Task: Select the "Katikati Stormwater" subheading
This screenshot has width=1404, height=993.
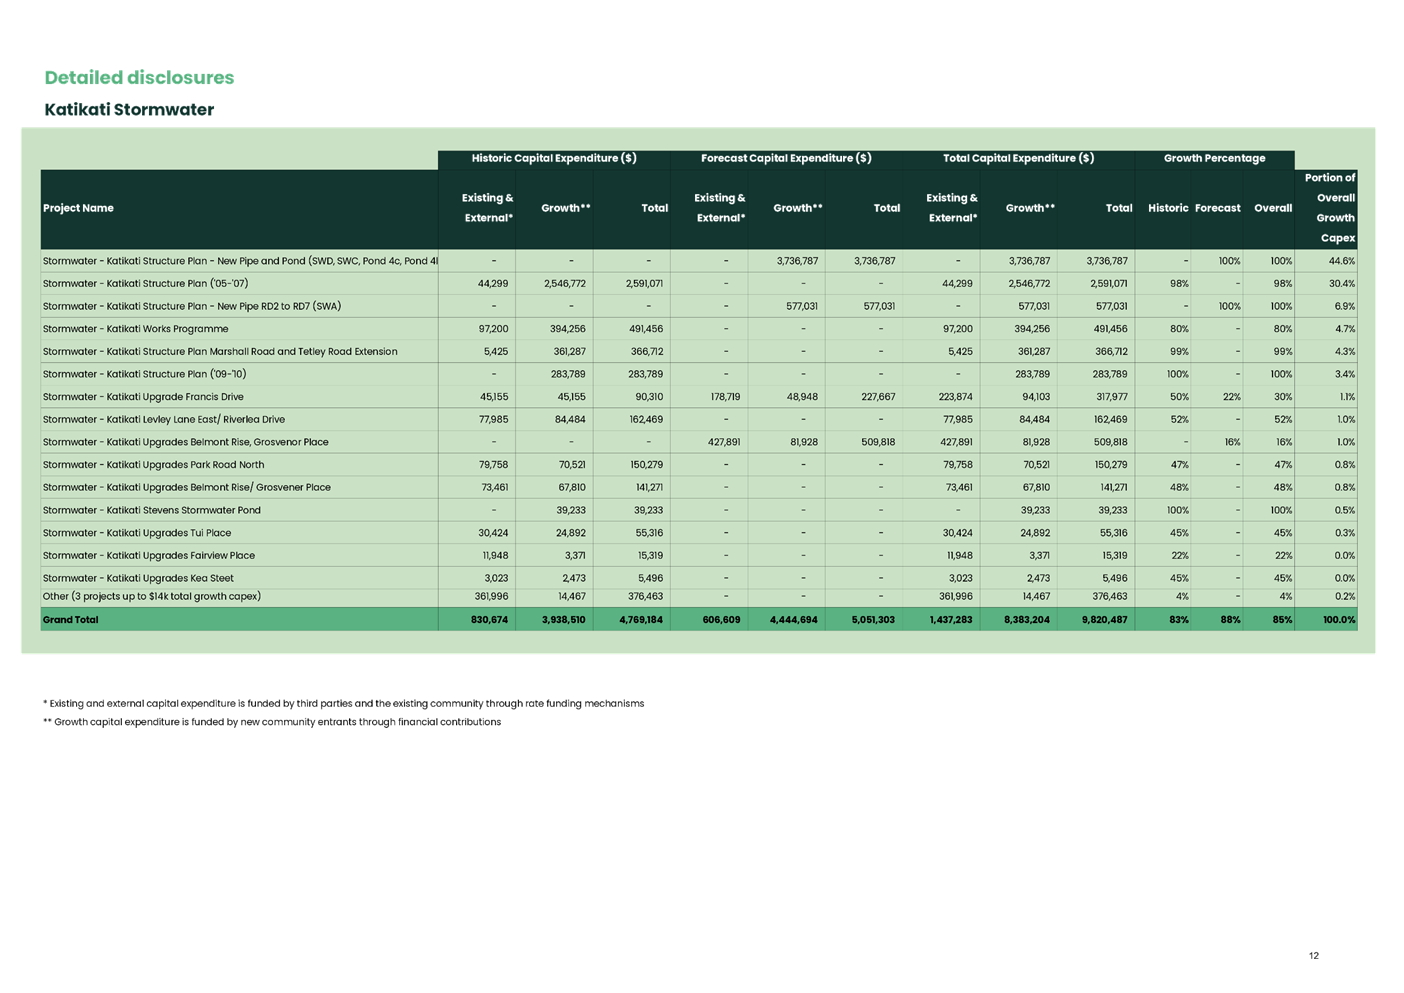Action: pyautogui.click(x=130, y=110)
